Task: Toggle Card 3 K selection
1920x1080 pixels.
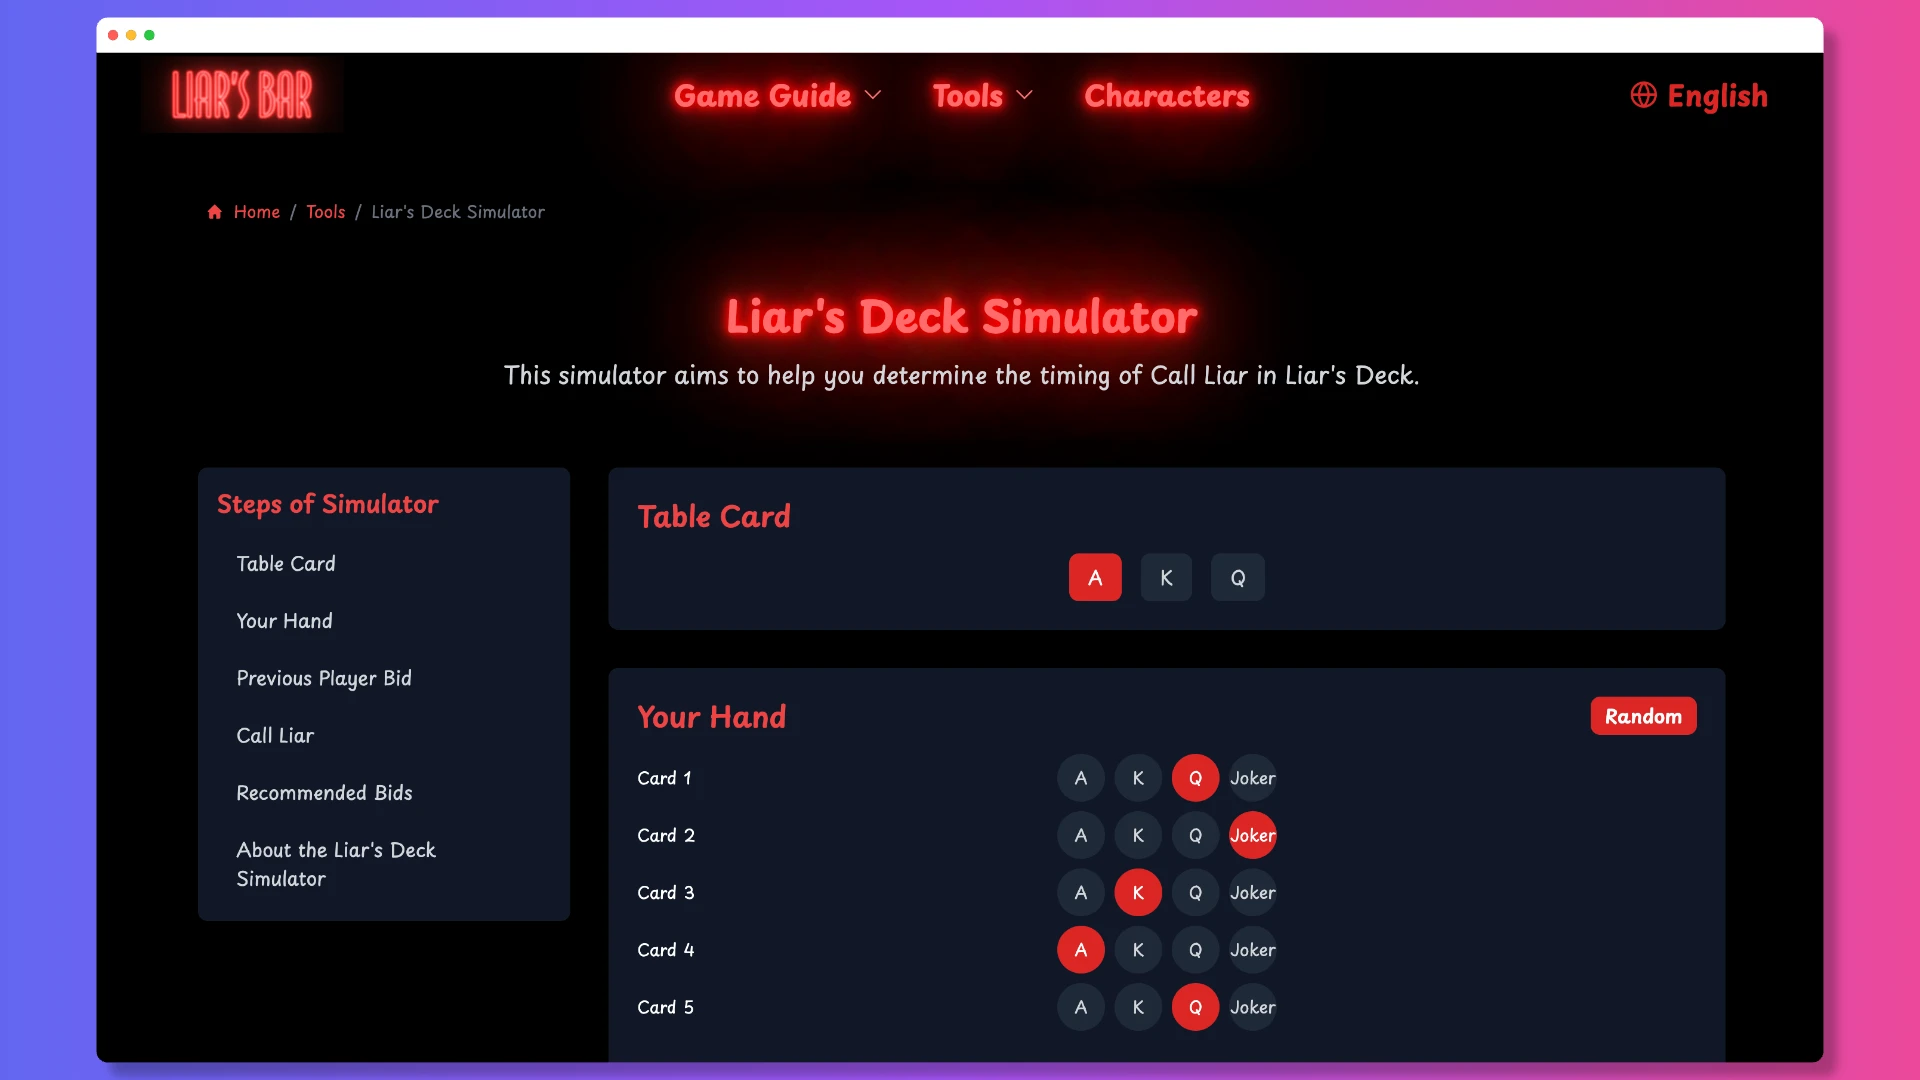Action: click(1137, 891)
